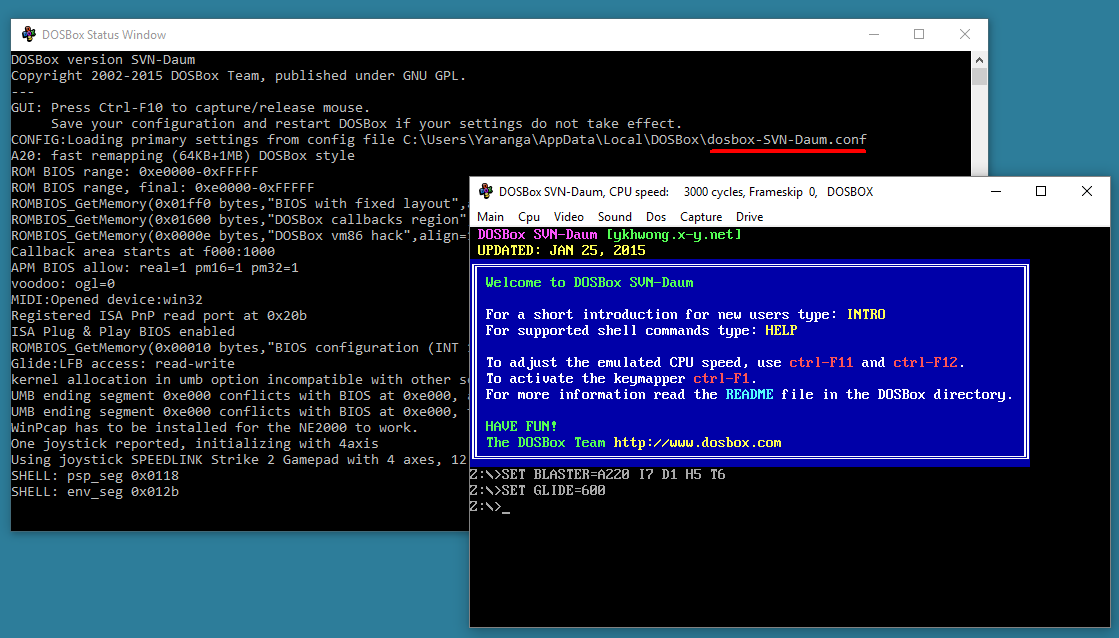Open the Drive menu
This screenshot has height=638, width=1119.
(x=749, y=217)
